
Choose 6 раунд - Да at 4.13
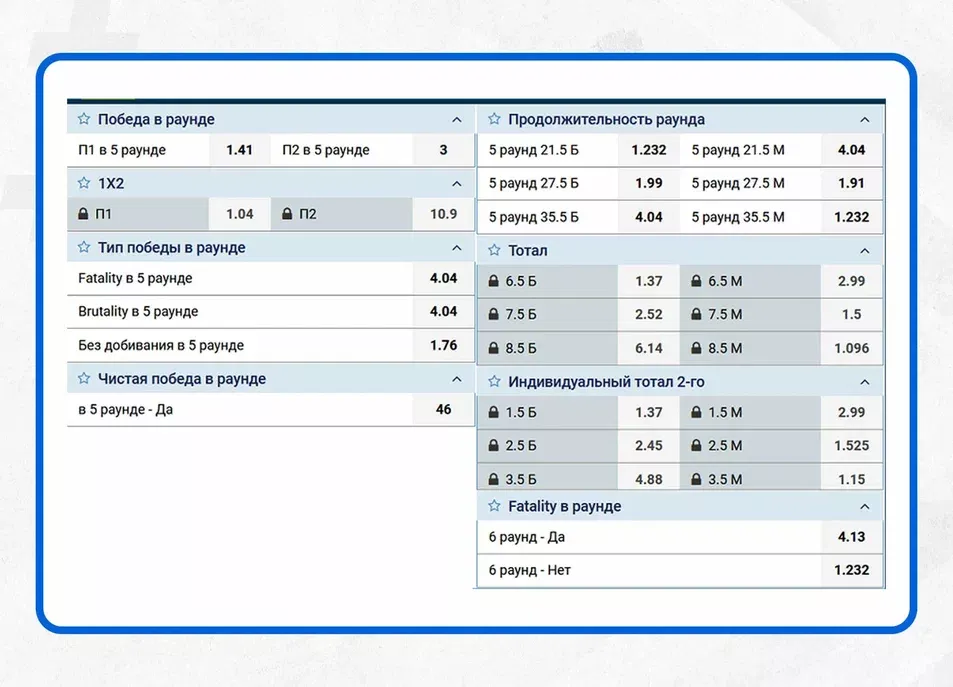pos(851,537)
